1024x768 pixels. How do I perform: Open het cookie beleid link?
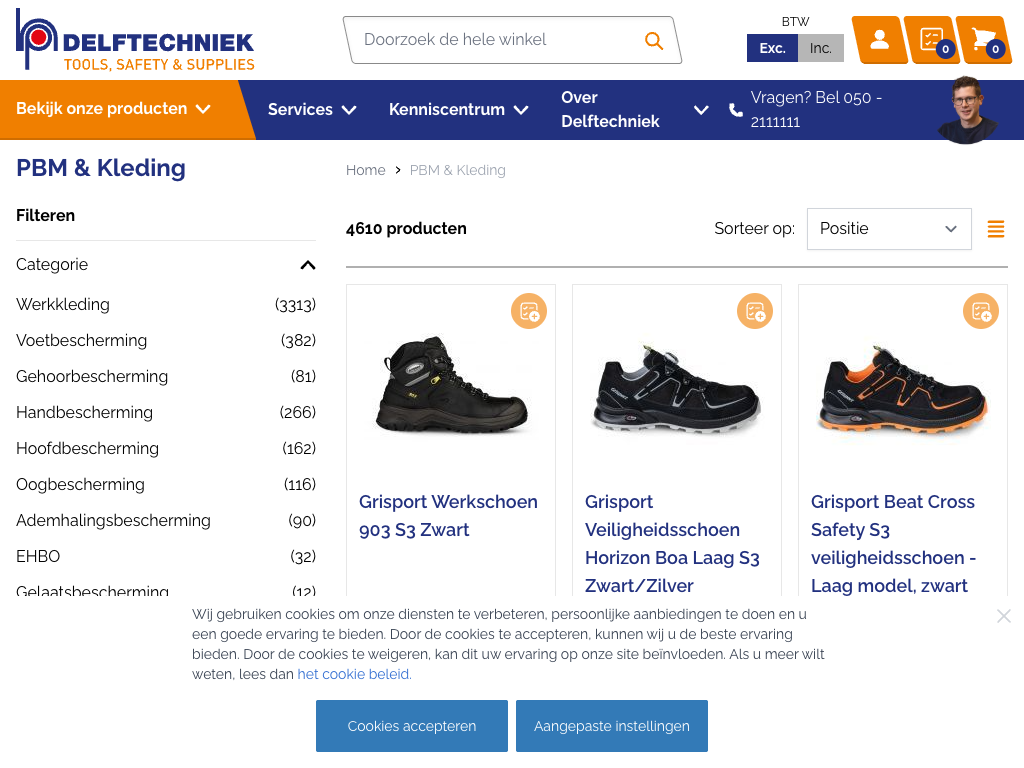(354, 674)
